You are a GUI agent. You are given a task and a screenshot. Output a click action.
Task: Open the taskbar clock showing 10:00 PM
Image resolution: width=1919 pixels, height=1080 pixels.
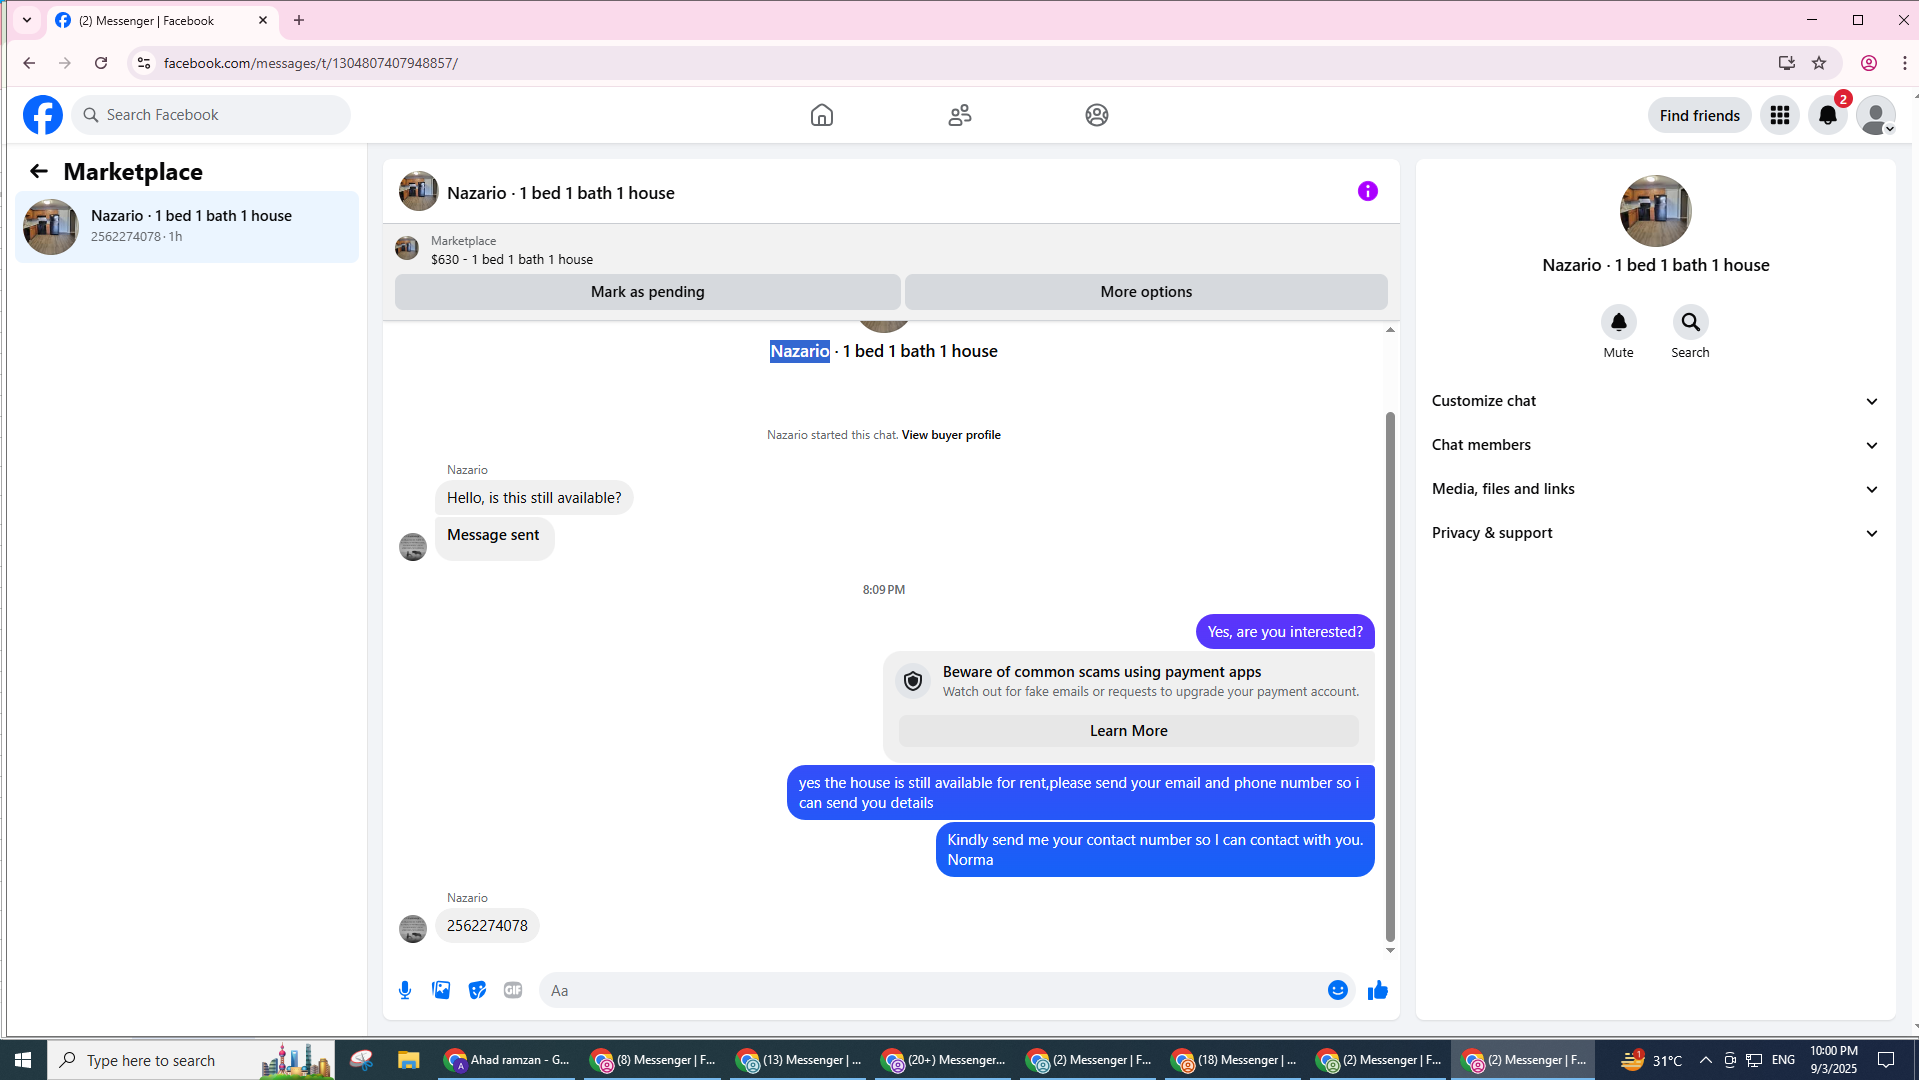tap(1834, 1060)
